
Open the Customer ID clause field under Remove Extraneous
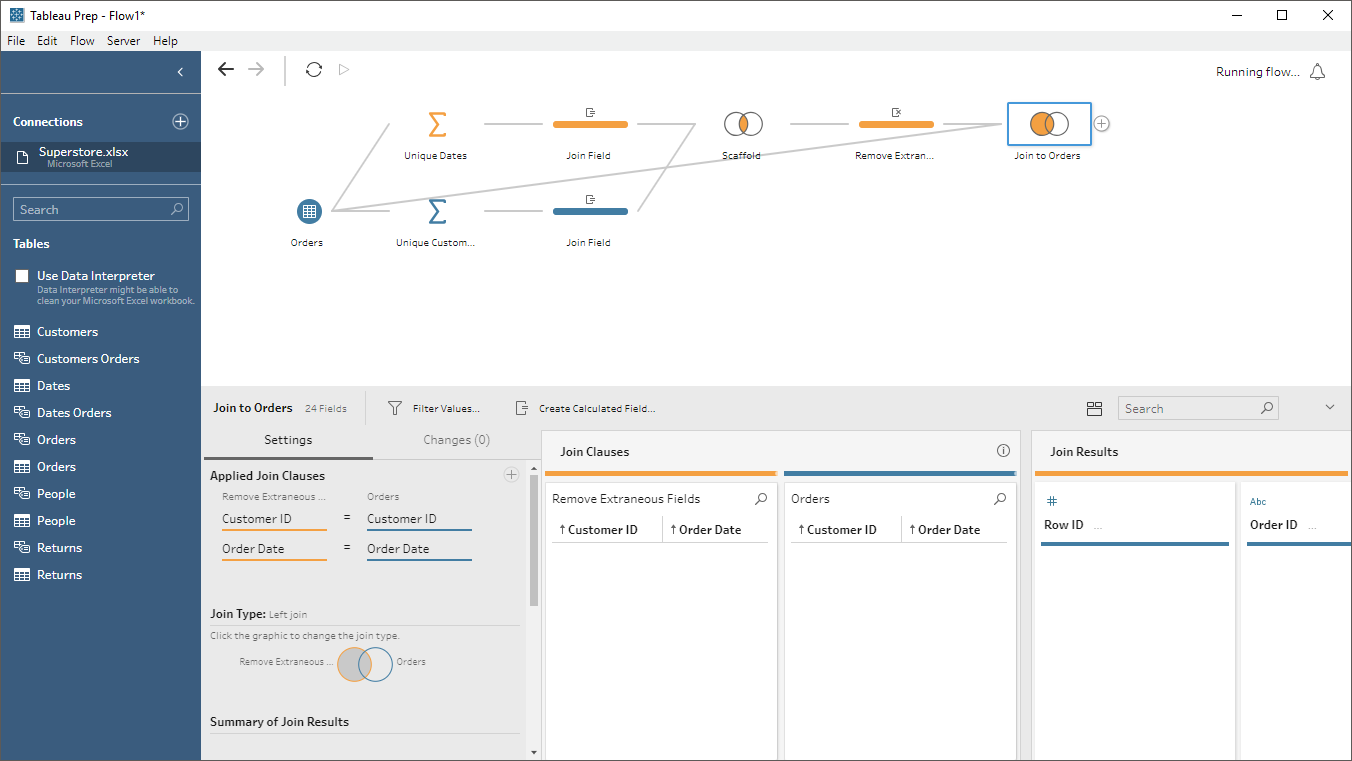(x=274, y=519)
